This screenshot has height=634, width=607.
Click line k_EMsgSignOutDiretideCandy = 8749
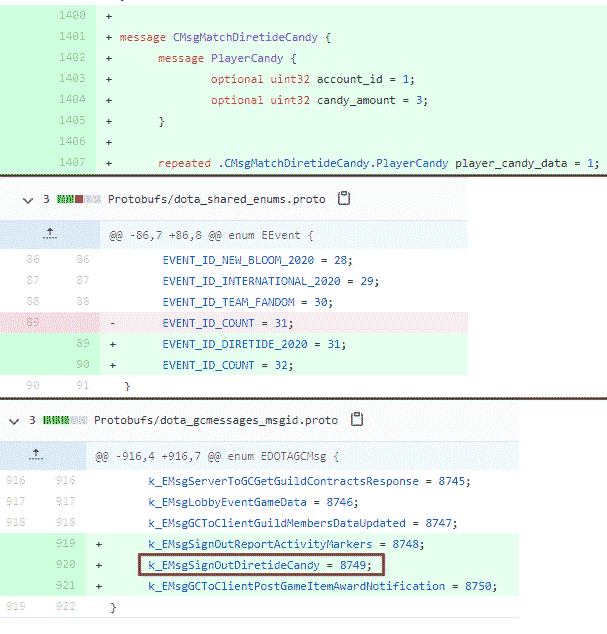259,564
